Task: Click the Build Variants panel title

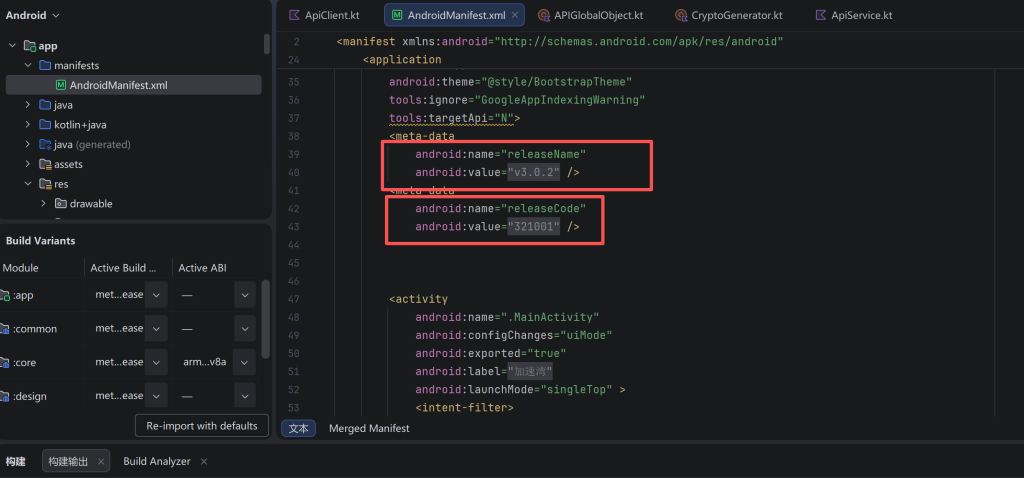Action: pos(40,241)
